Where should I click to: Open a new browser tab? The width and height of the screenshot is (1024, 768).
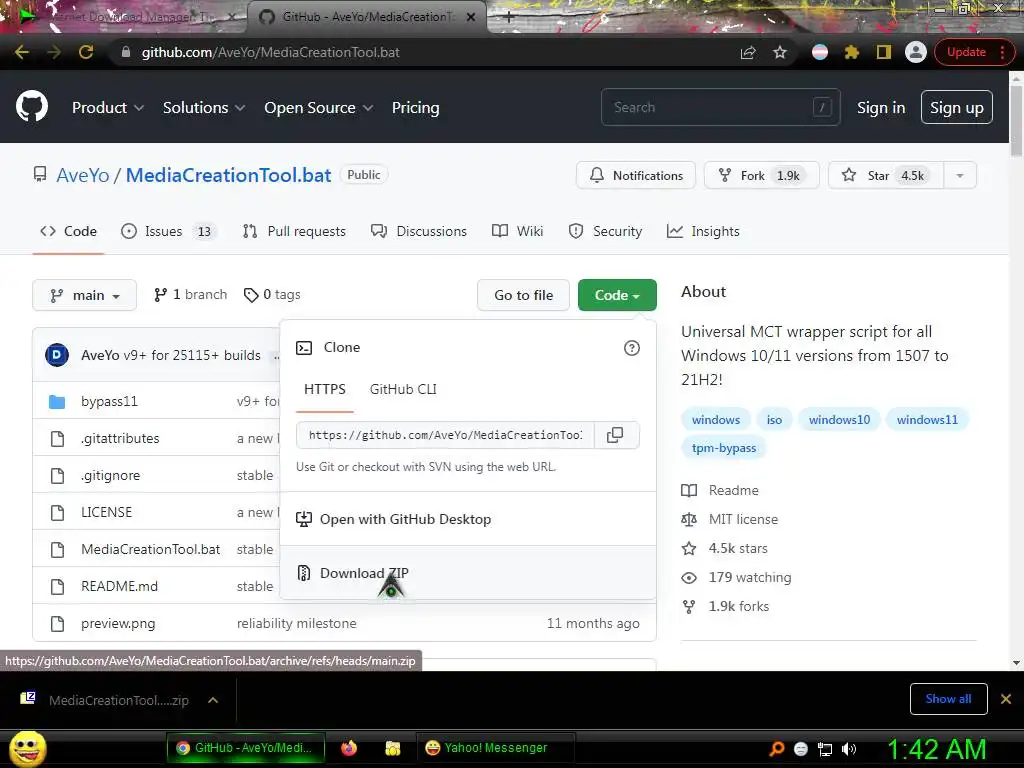[509, 17]
